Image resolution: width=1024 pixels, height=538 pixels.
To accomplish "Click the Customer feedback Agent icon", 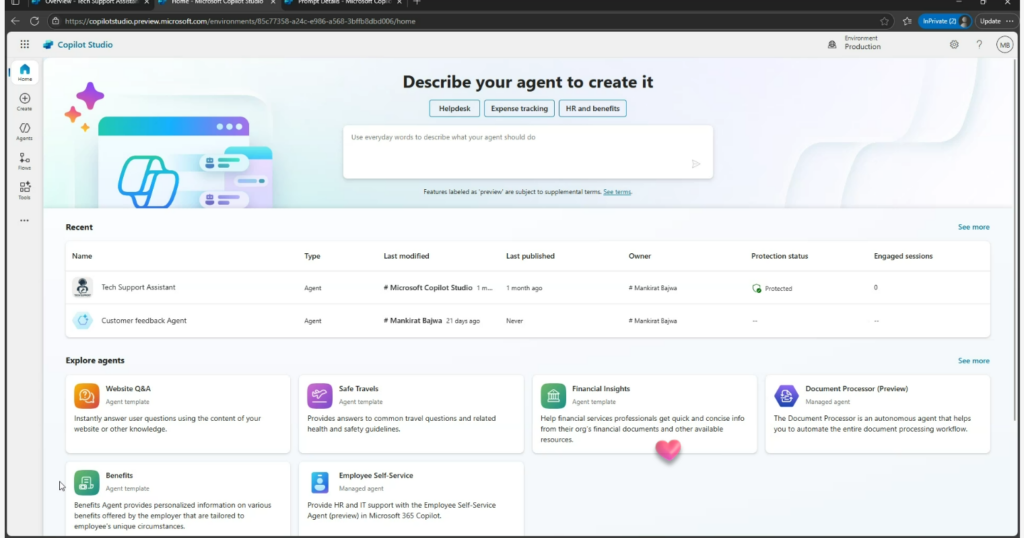I will 82,321.
